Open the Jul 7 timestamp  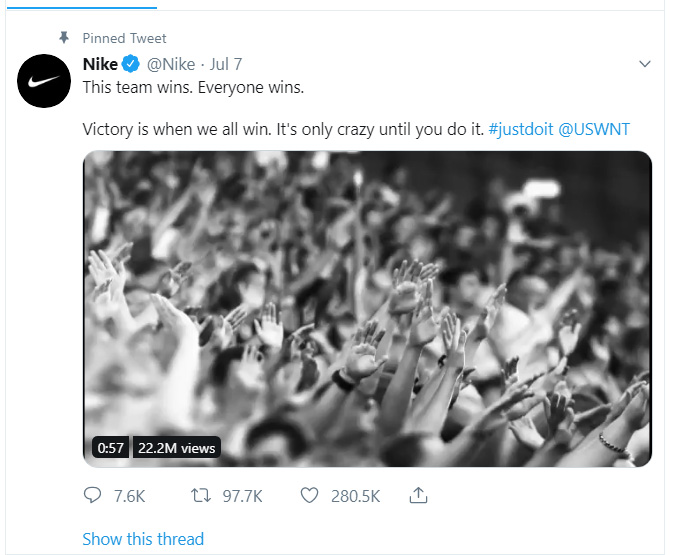point(225,65)
